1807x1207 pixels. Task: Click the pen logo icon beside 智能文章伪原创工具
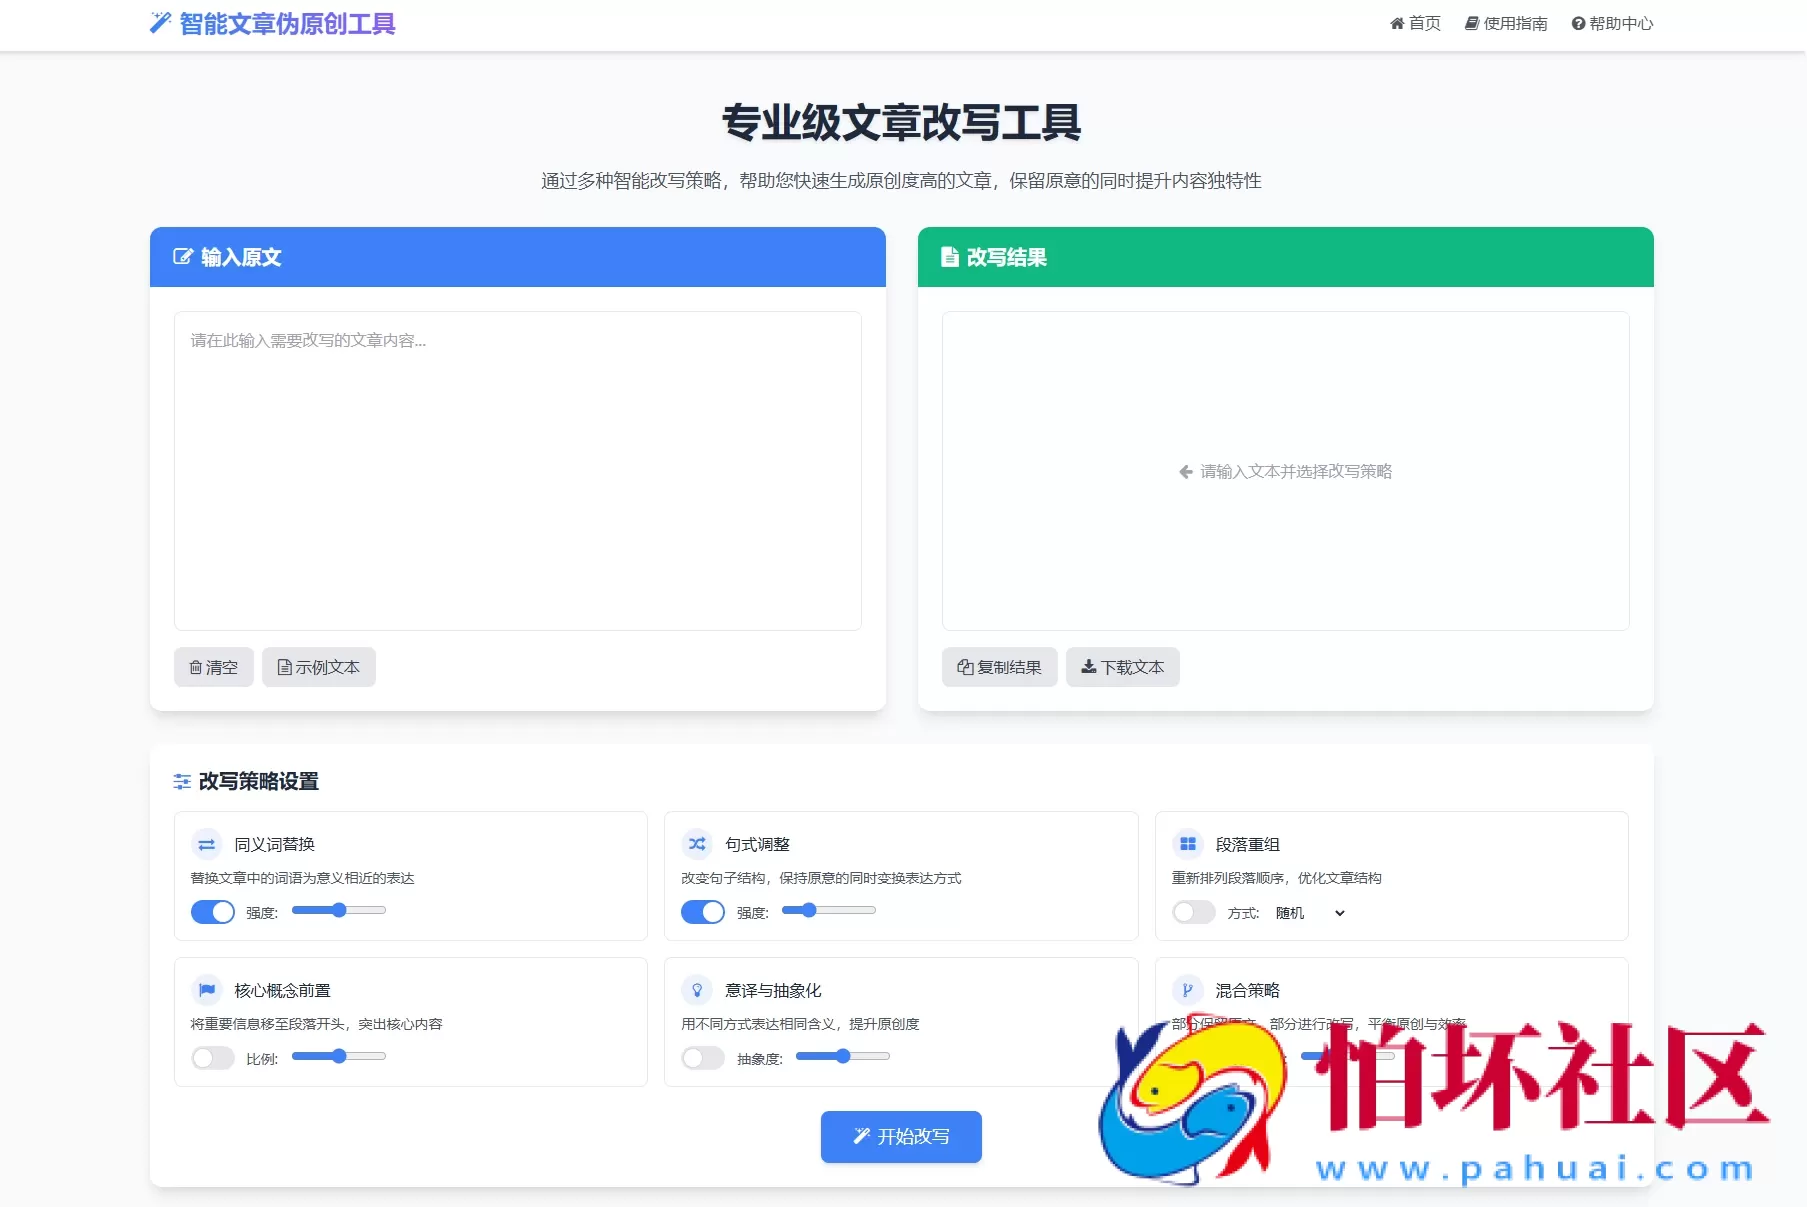click(158, 23)
